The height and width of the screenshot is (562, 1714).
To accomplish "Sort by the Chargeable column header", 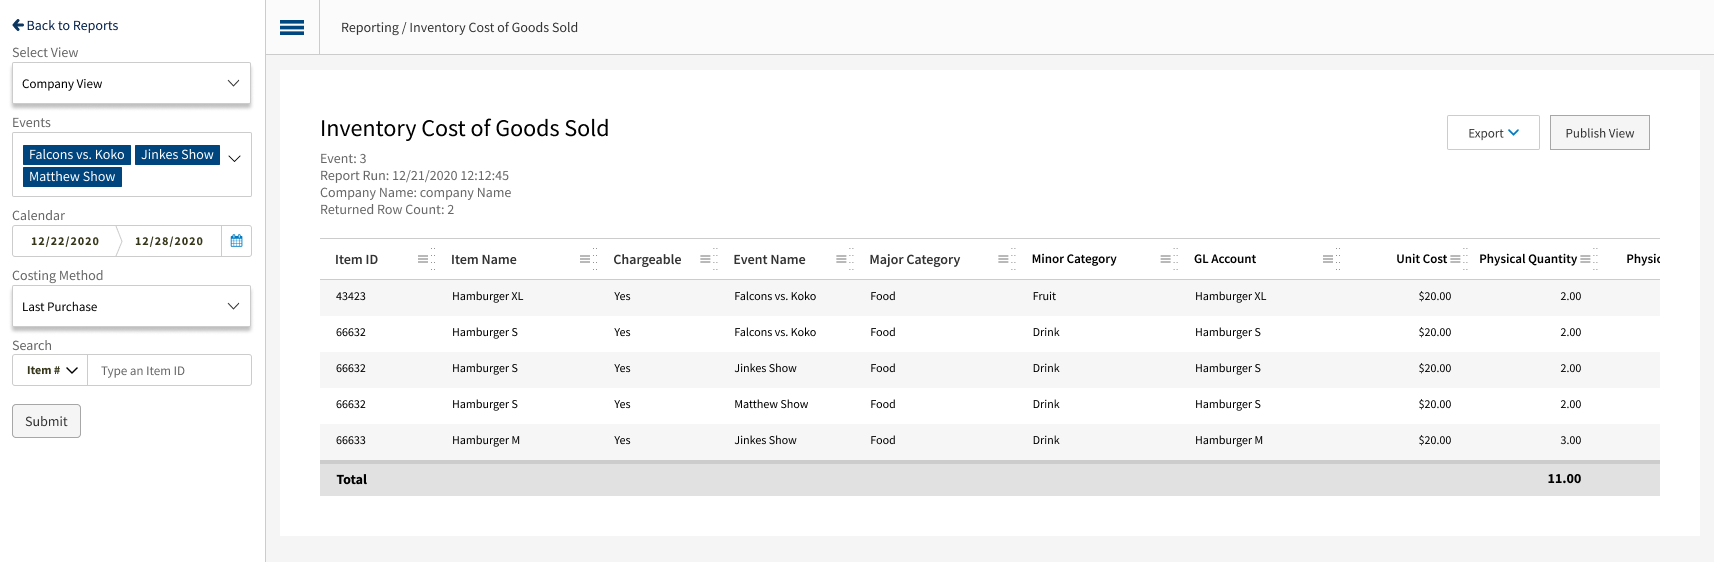I will coord(647,259).
